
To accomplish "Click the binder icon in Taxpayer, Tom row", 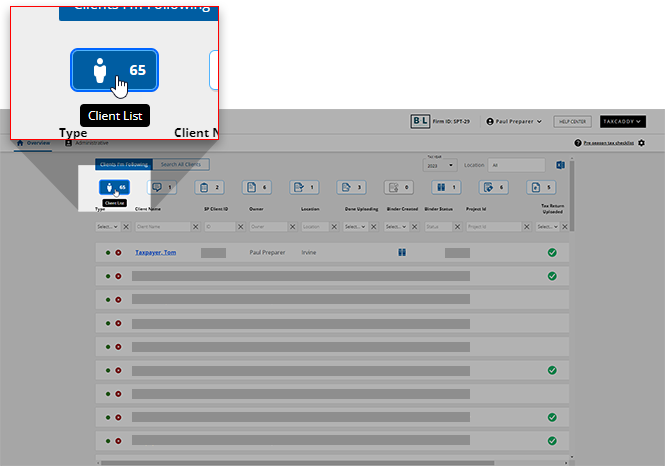I will pos(402,252).
